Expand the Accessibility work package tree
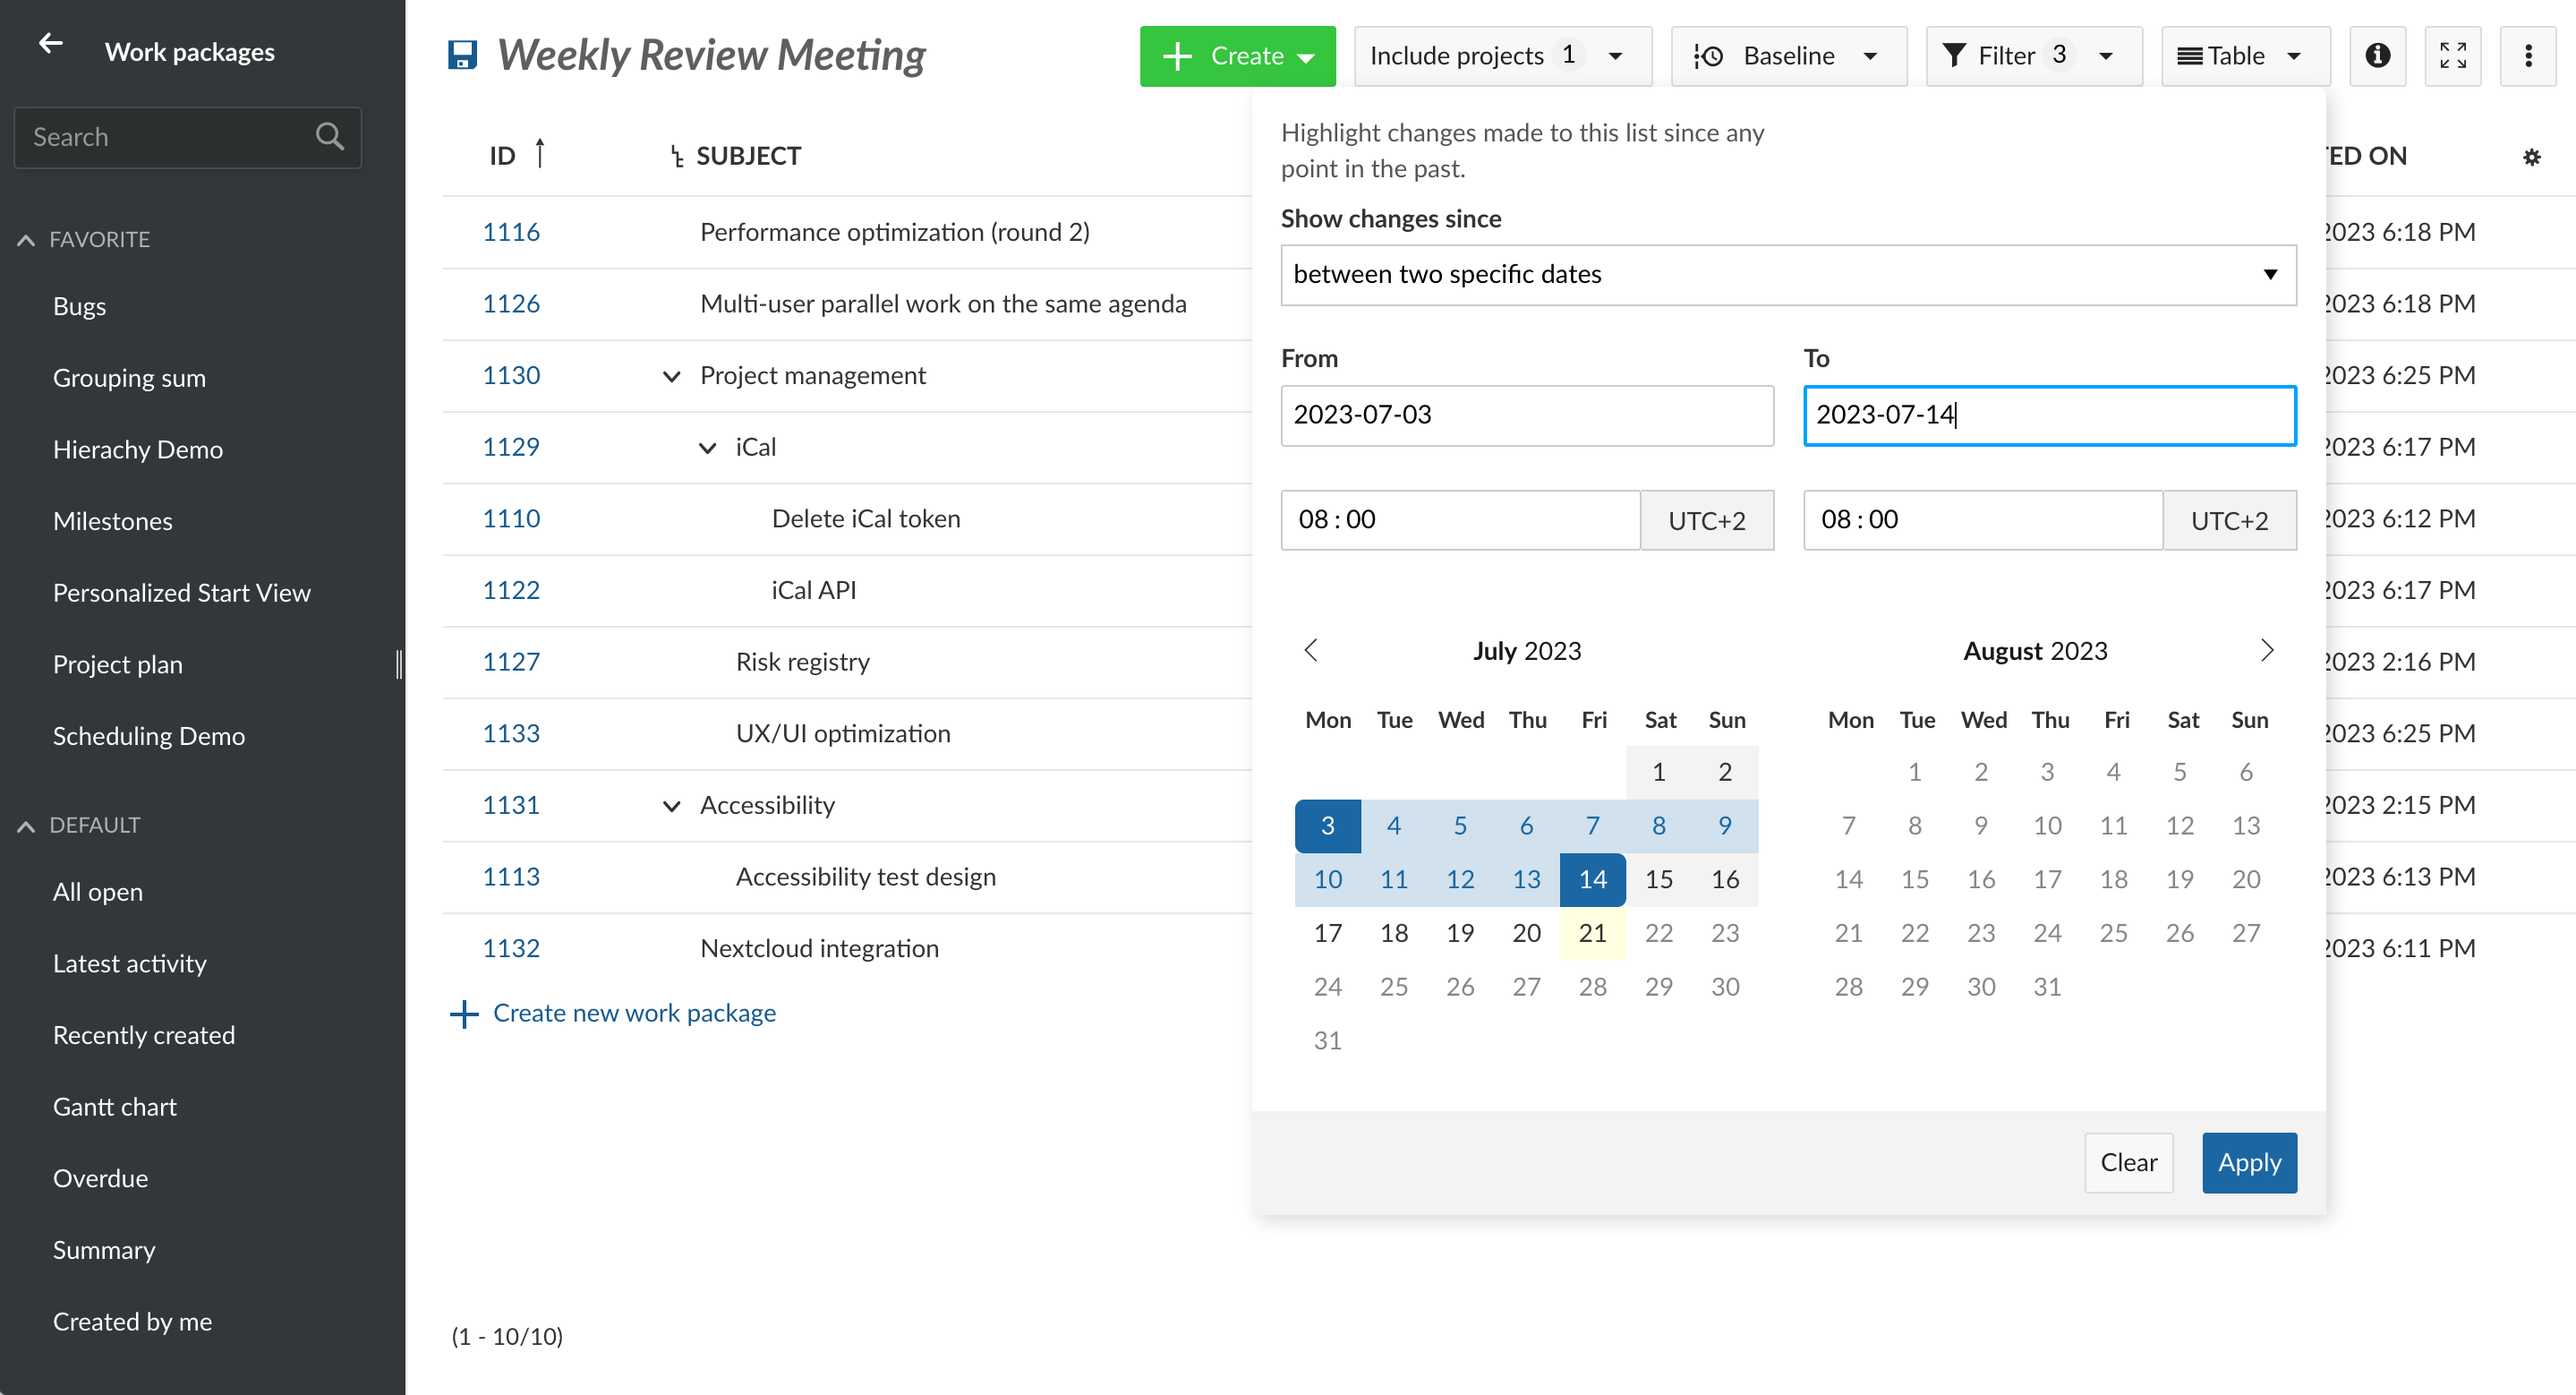Screen dimensions: 2576x1395 [671, 804]
